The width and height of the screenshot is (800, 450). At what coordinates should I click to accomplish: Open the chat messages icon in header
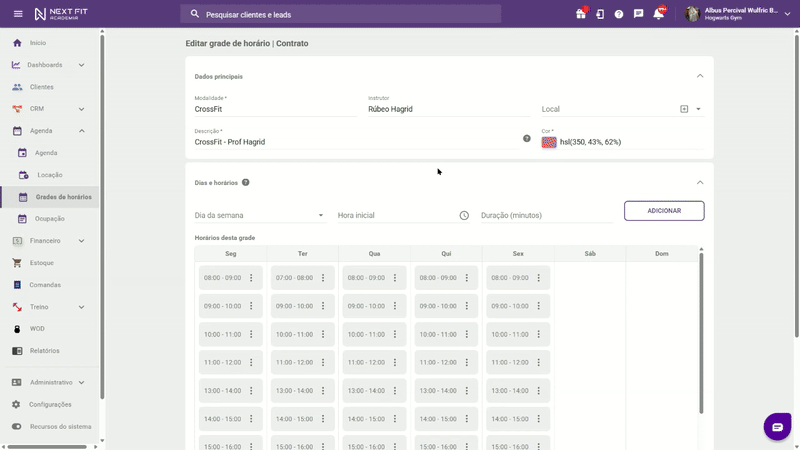coord(638,14)
